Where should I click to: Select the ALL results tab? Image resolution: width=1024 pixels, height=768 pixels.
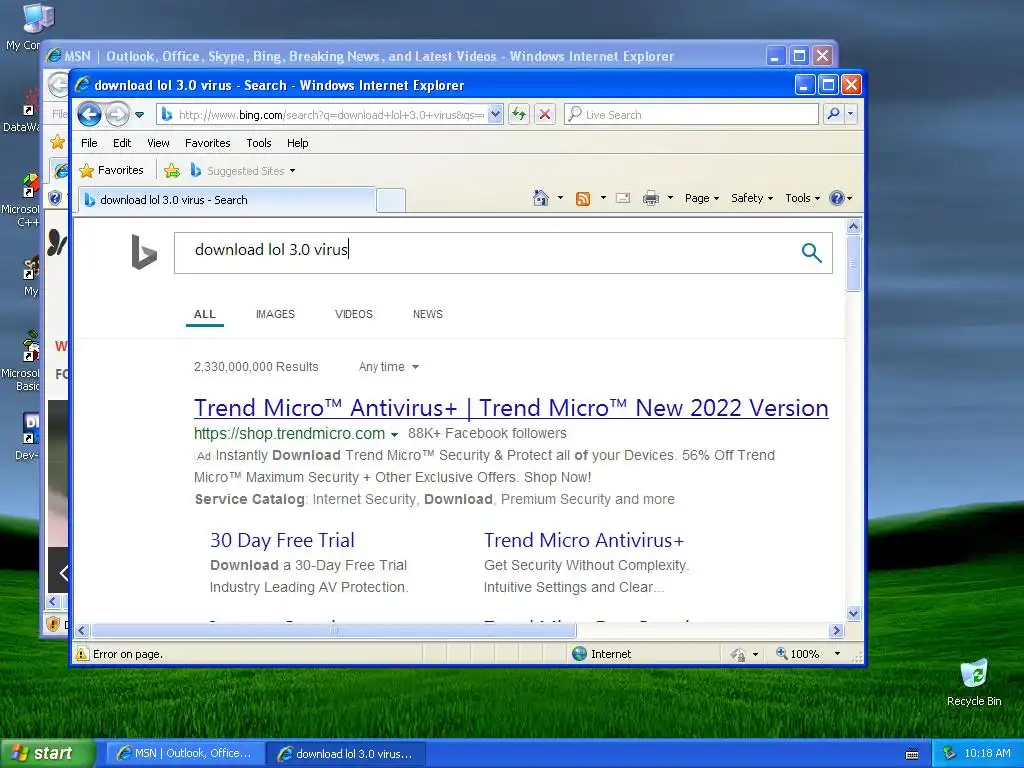pyautogui.click(x=204, y=314)
